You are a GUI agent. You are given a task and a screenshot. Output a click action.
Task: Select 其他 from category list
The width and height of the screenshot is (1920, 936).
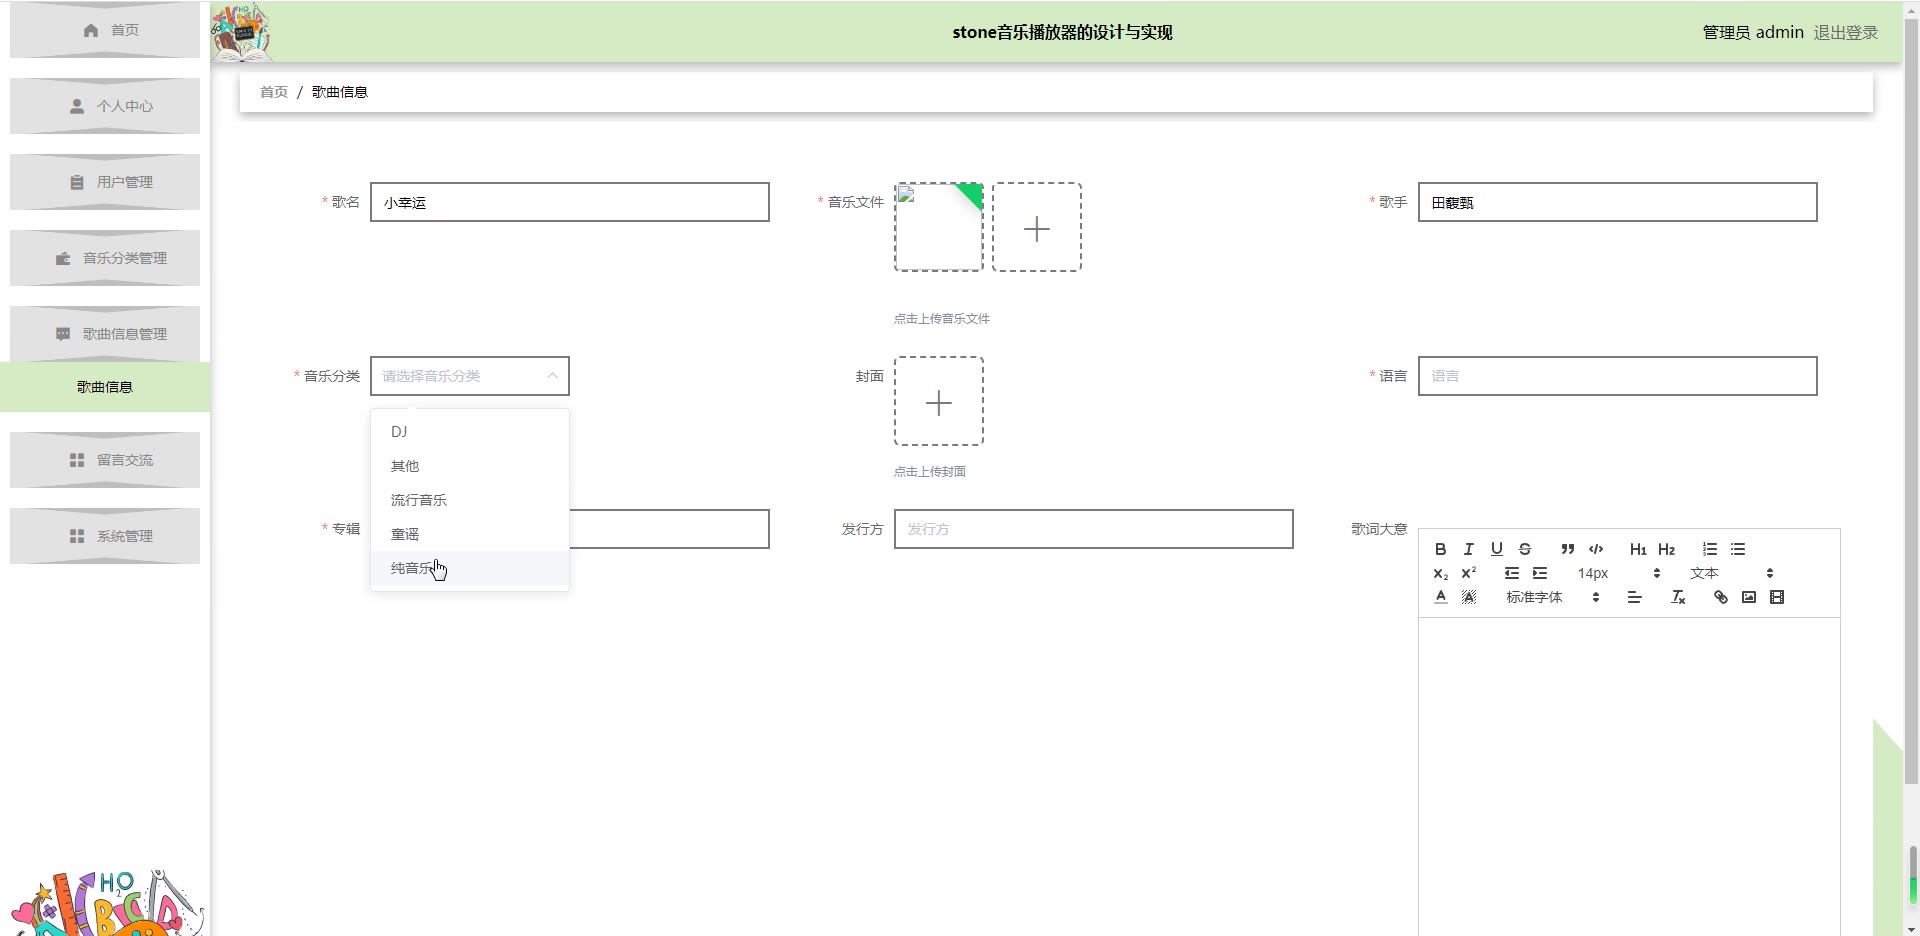click(470, 466)
